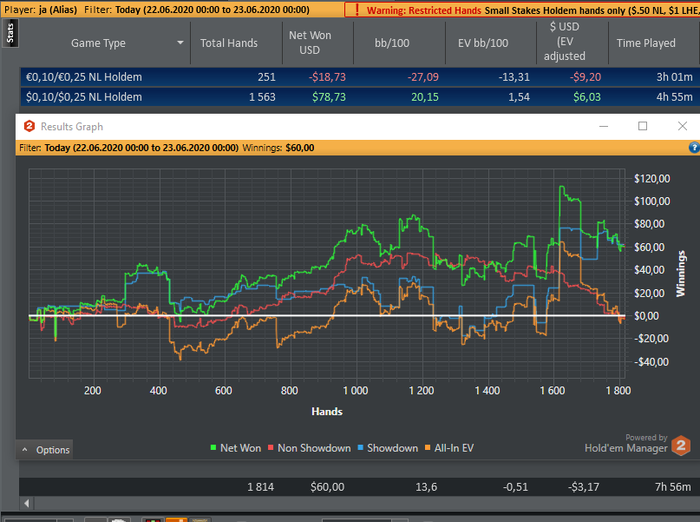
Task: Click the 1 563 total hands cell
Action: click(x=262, y=97)
